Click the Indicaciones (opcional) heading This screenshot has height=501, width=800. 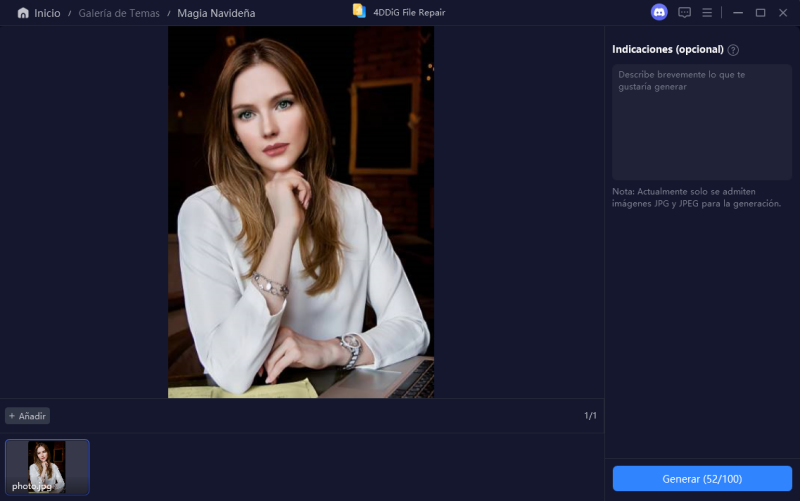668,49
